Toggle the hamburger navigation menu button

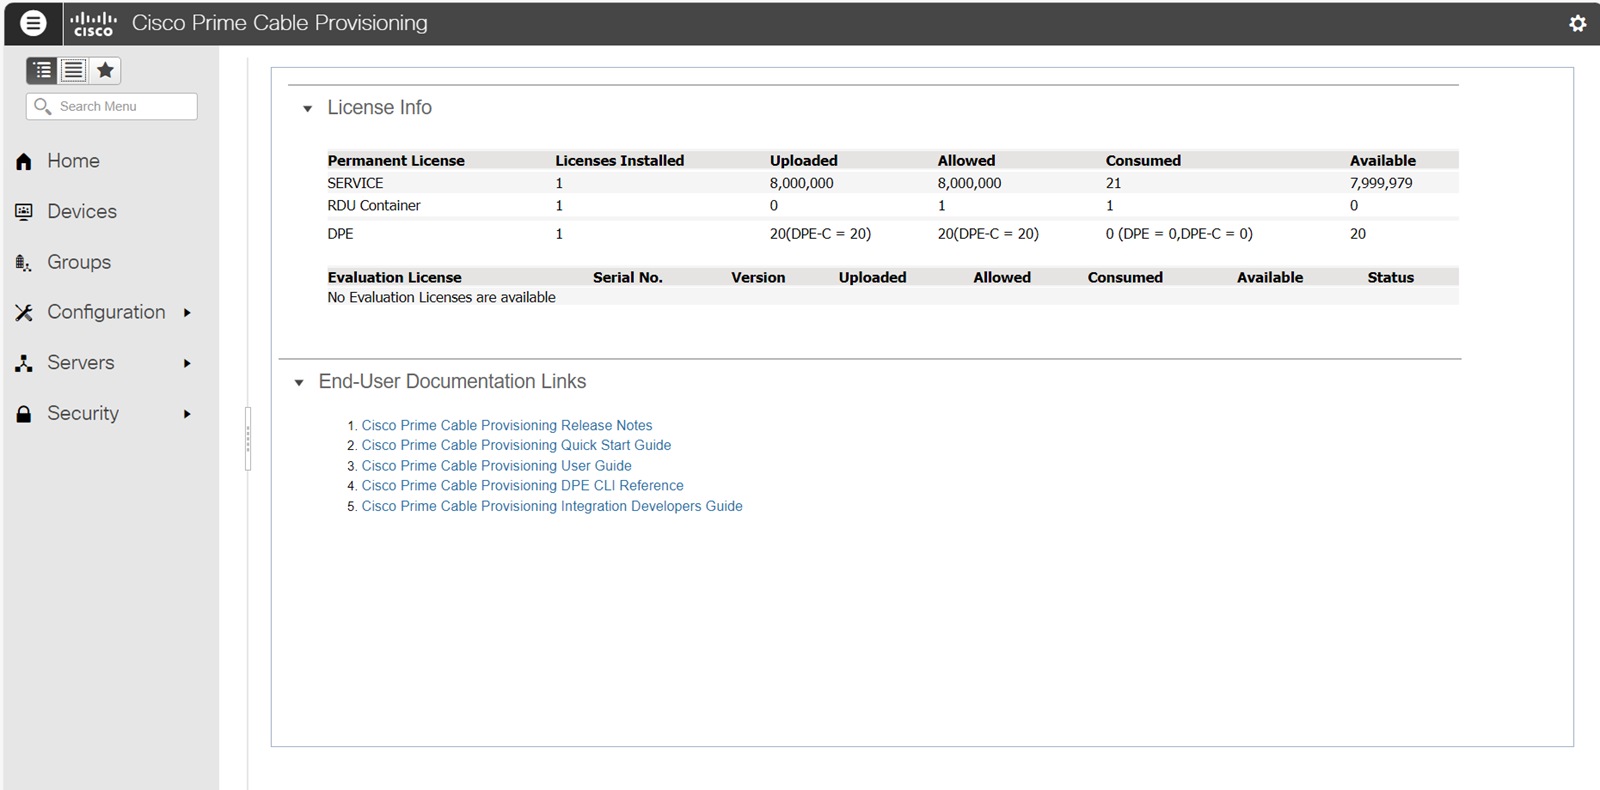coord(33,23)
